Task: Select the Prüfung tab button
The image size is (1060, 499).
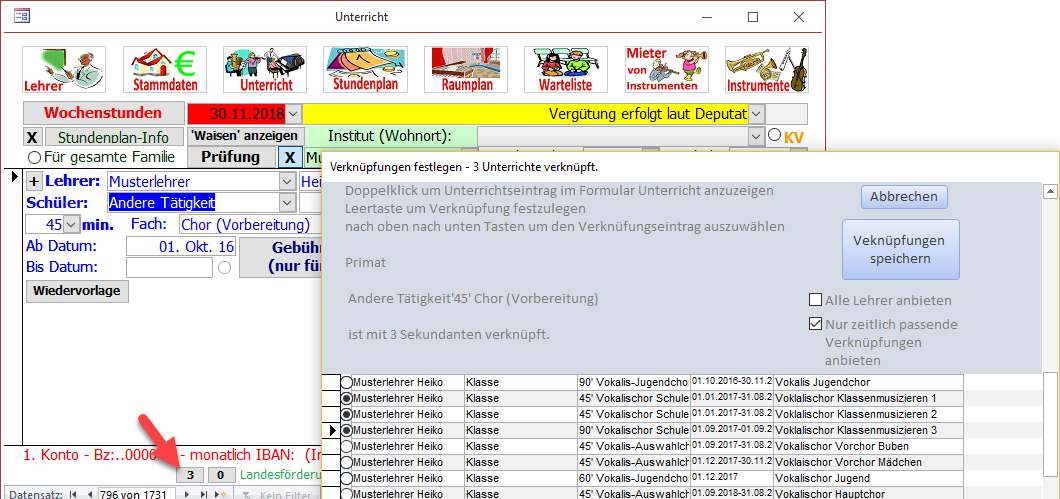Action: pyautogui.click(x=230, y=157)
